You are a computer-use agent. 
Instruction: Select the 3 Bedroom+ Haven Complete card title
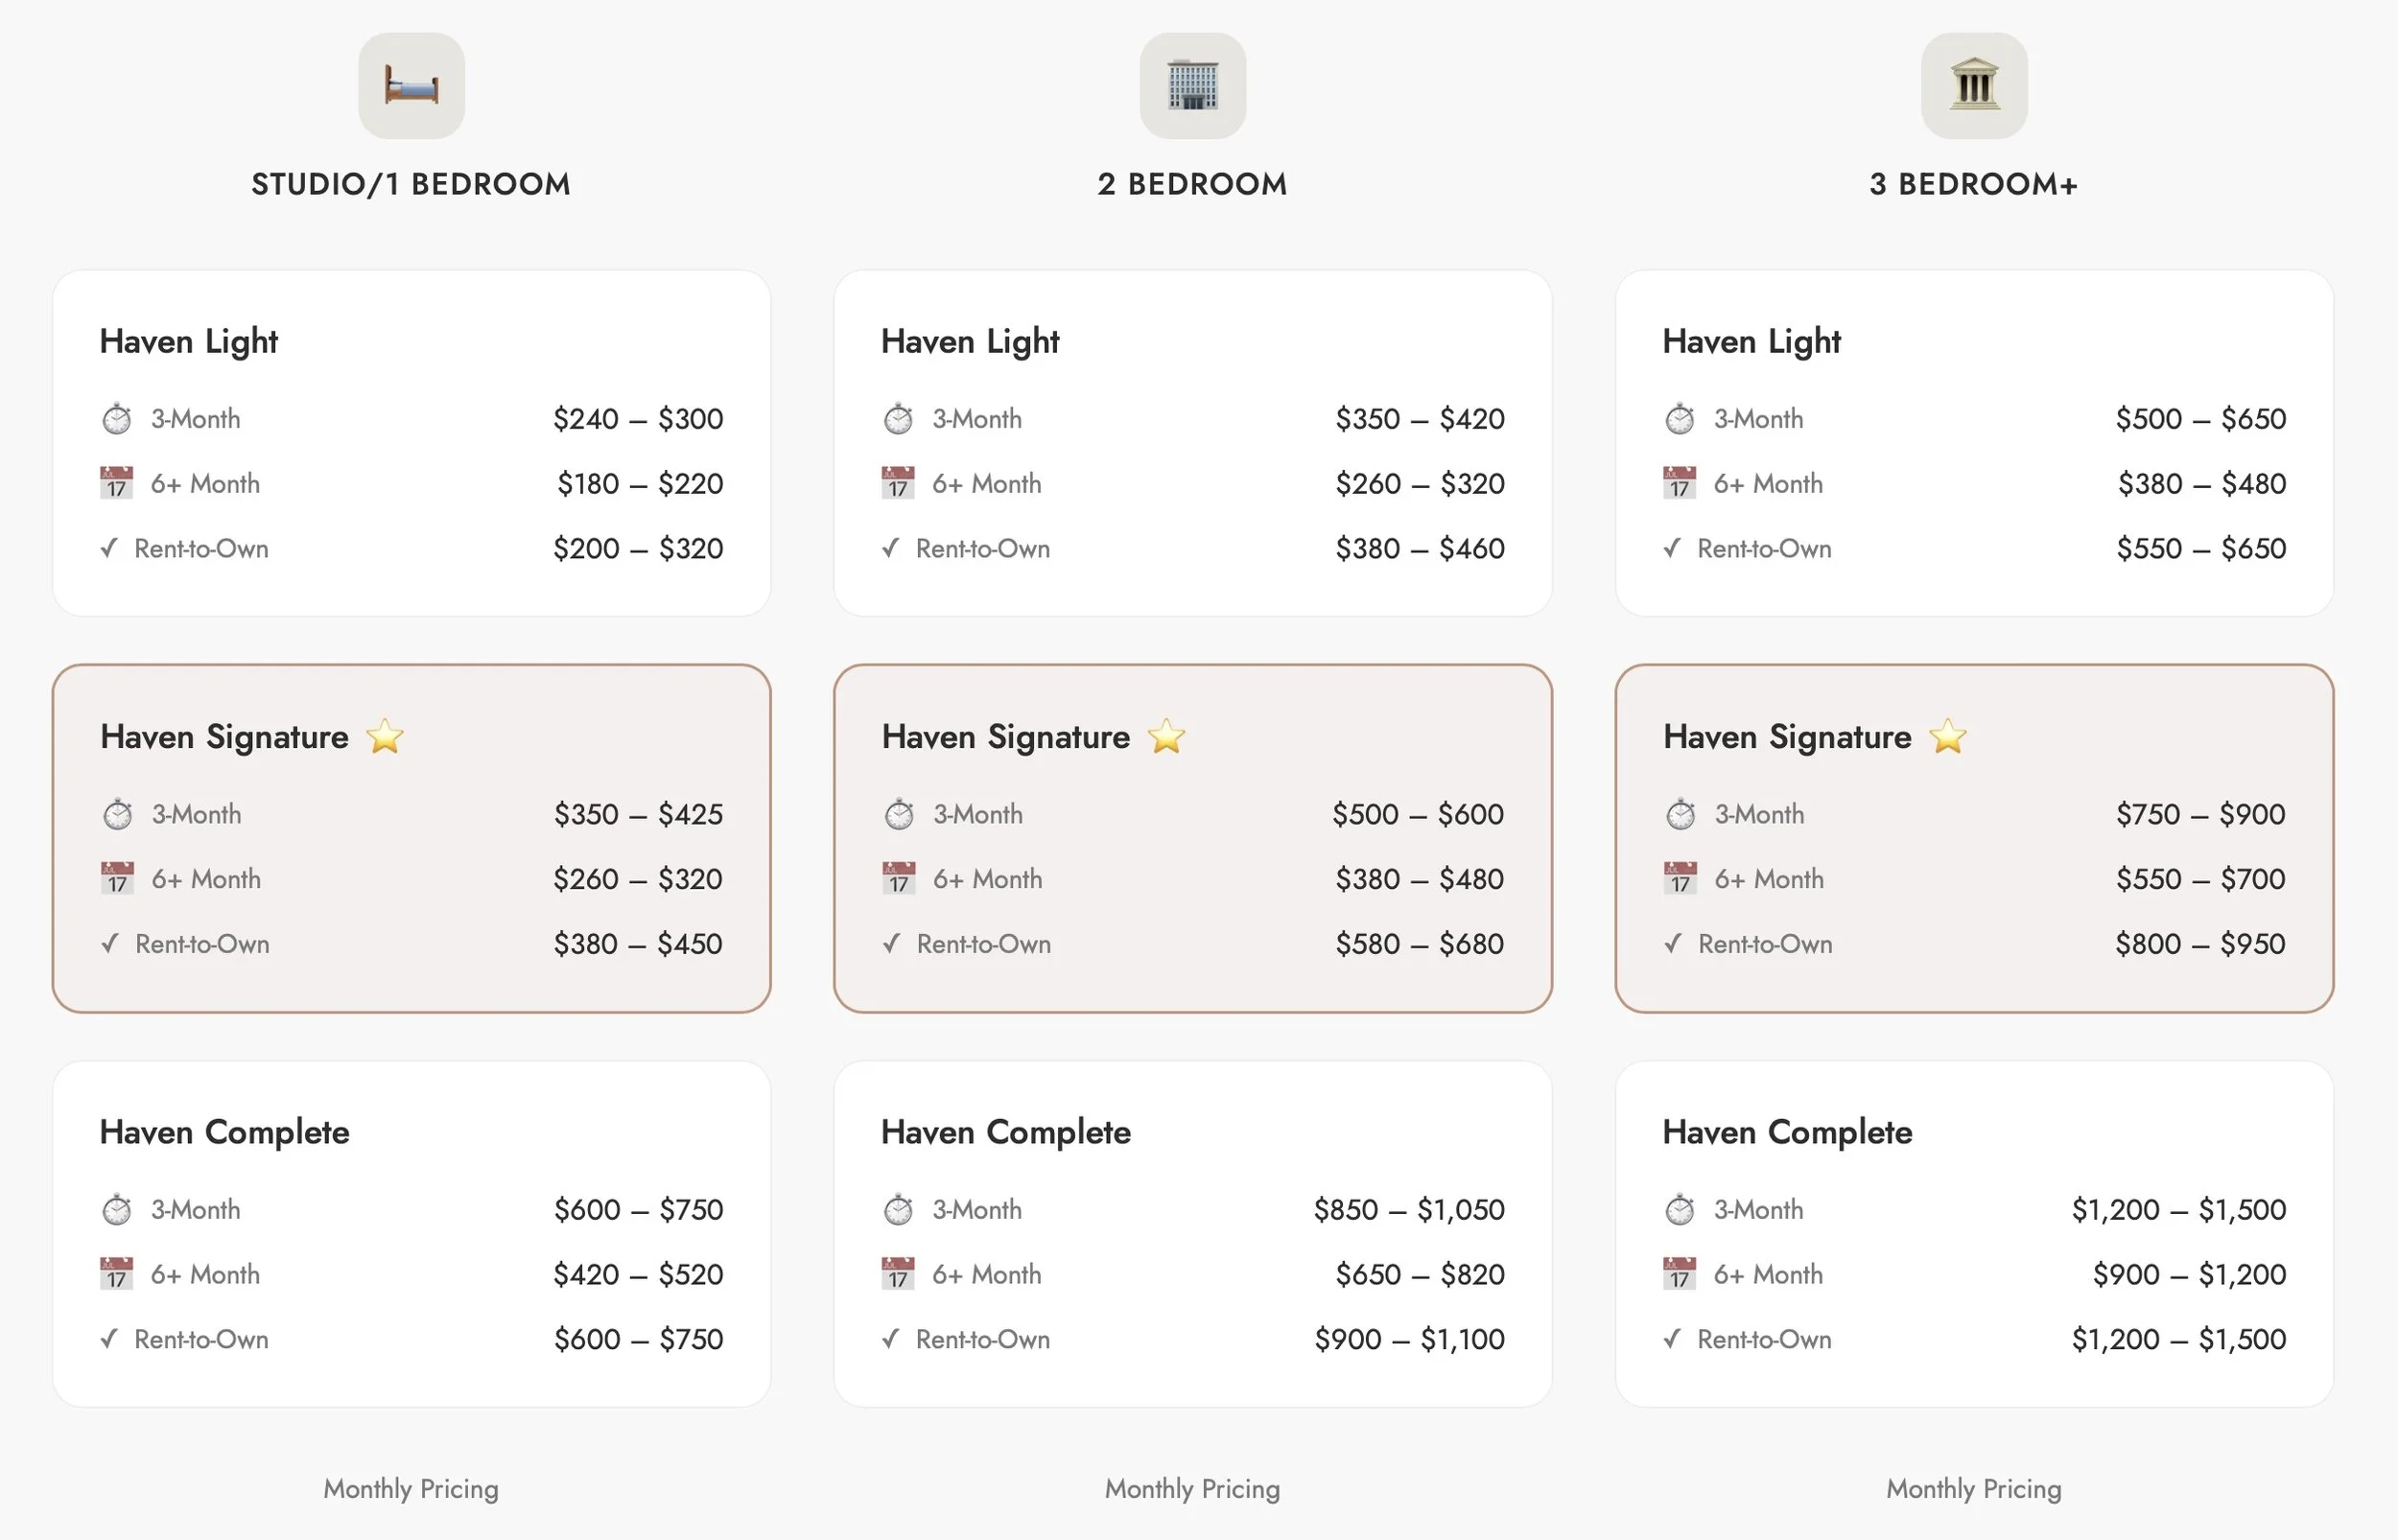click(1787, 1133)
